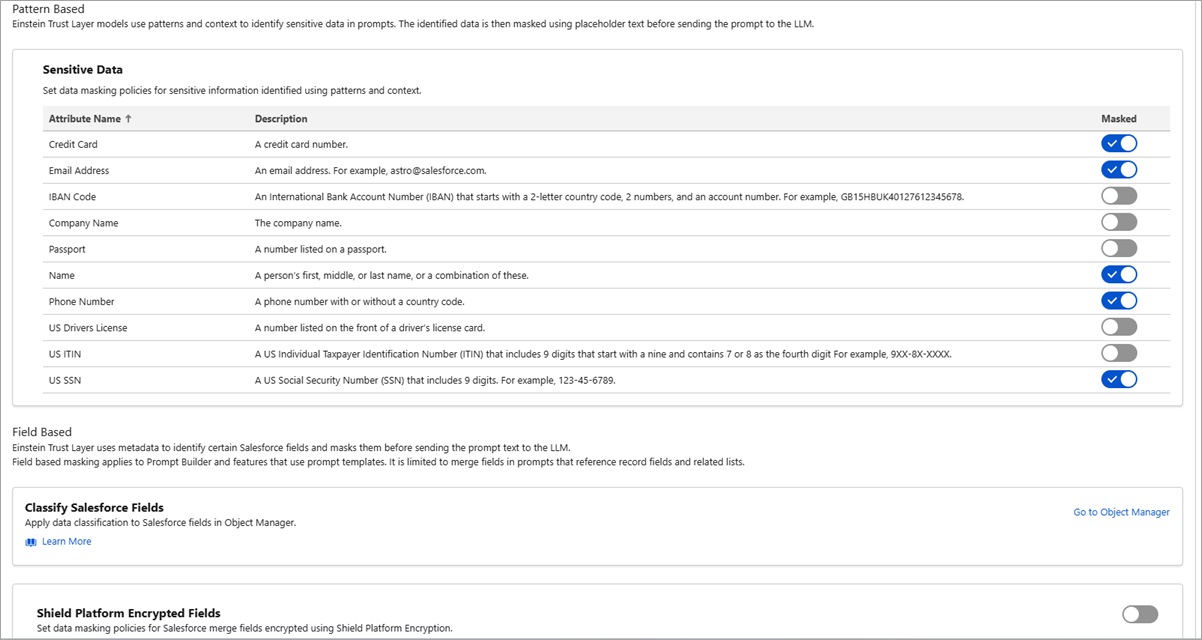Click the Email Address attribute name
1202x640 pixels.
tap(79, 171)
